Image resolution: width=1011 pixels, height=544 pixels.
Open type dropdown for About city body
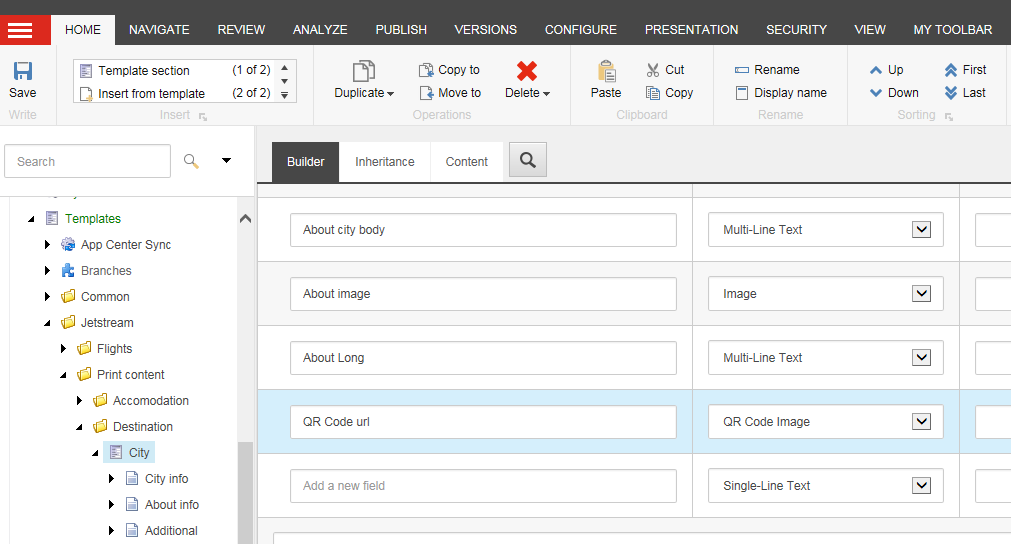[921, 229]
